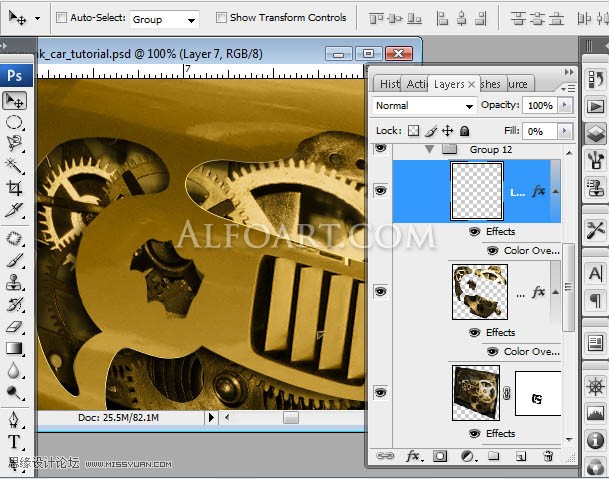Switch to the Brushes tab
Image resolution: width=609 pixels, height=479 pixels.
(491, 84)
